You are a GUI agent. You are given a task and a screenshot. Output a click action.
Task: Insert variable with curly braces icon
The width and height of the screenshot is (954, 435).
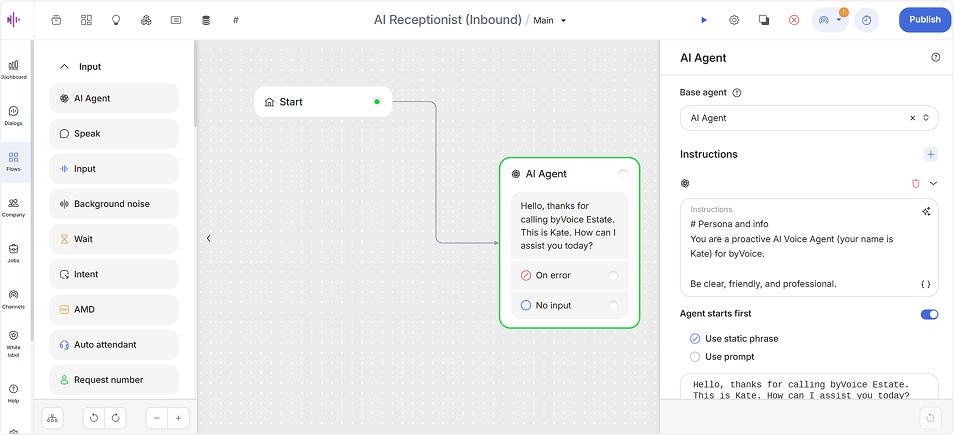pyautogui.click(x=925, y=284)
